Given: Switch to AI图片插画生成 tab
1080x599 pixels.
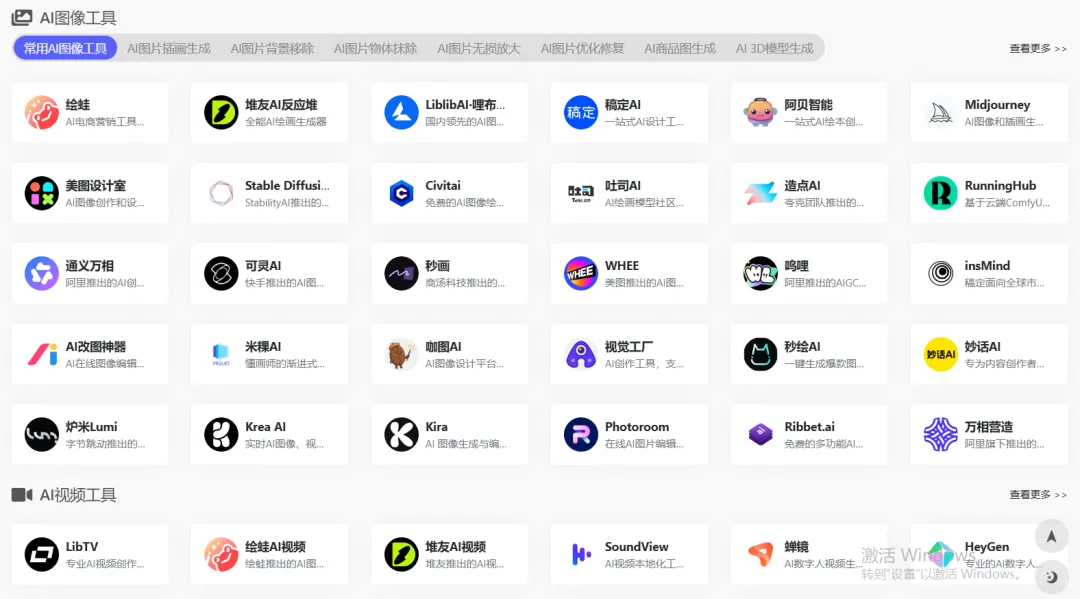Looking at the screenshot, I should click(169, 48).
